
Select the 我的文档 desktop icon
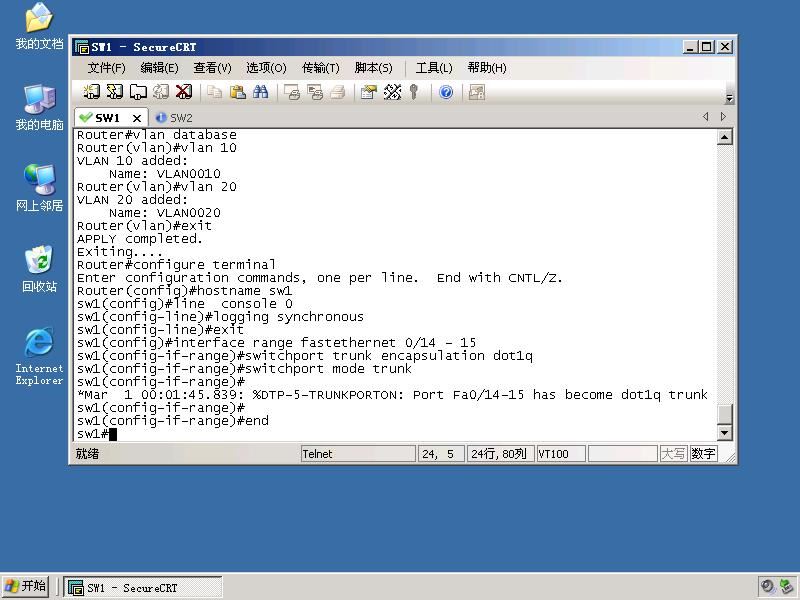[x=39, y=27]
